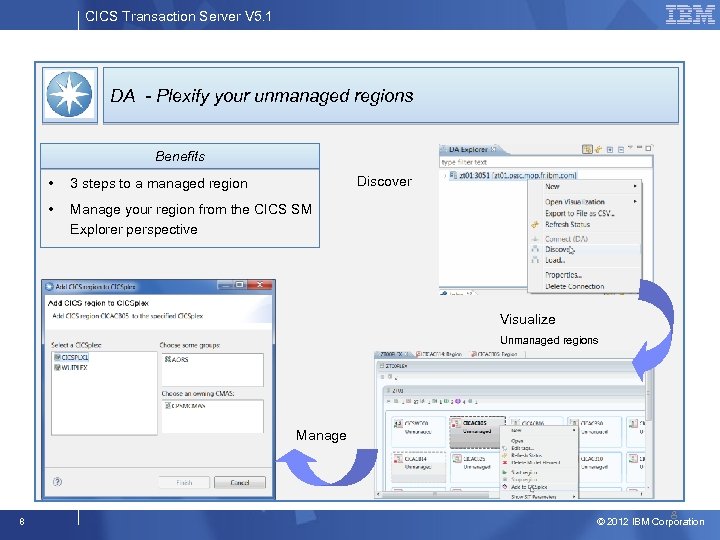Choose Delete Connection menu entry
The height and width of the screenshot is (540, 720).
[x=585, y=286]
